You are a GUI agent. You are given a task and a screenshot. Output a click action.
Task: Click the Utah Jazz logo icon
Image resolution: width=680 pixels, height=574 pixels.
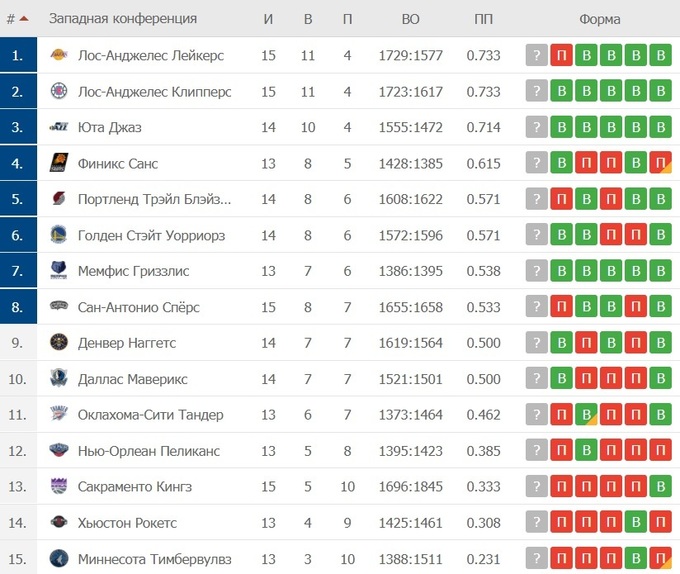pyautogui.click(x=58, y=127)
